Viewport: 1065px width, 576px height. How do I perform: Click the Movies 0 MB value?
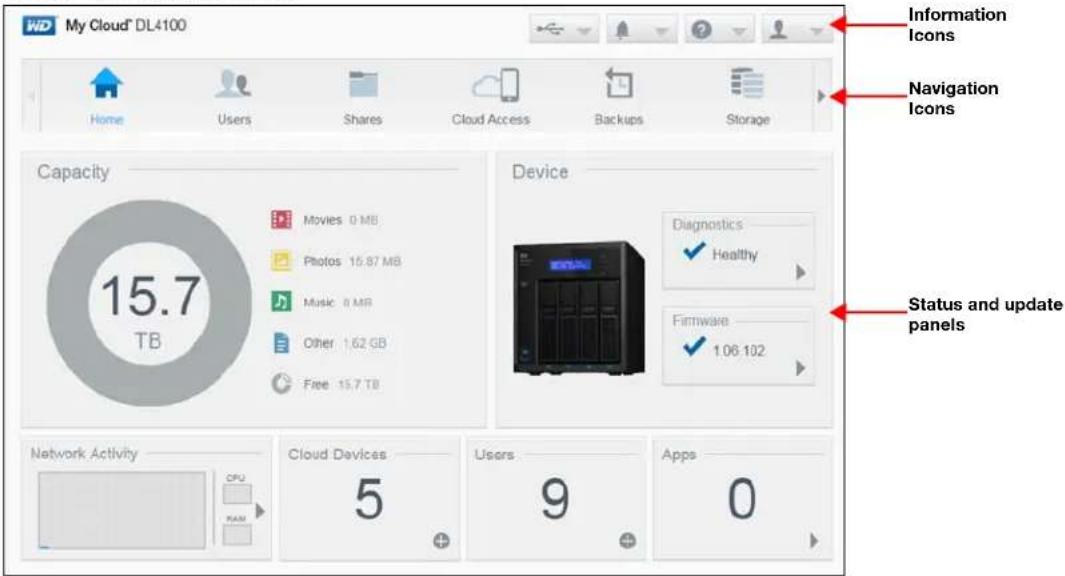tap(364, 220)
